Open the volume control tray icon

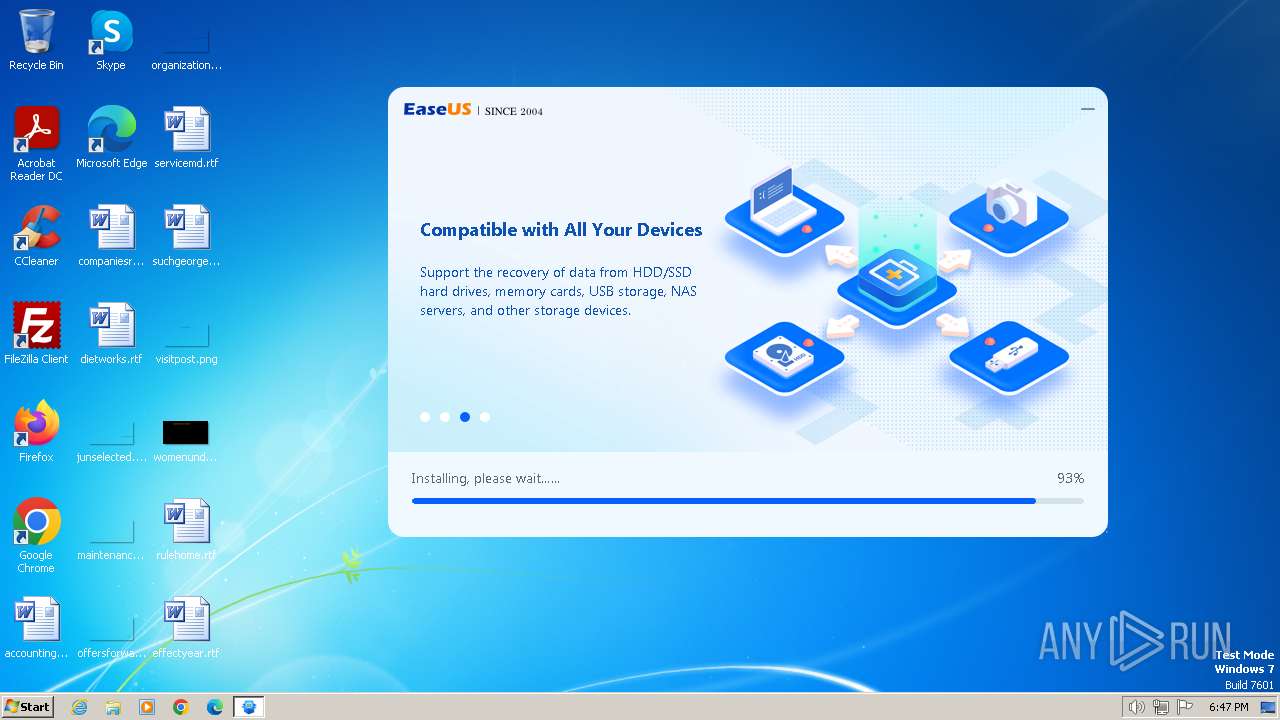[x=1136, y=707]
